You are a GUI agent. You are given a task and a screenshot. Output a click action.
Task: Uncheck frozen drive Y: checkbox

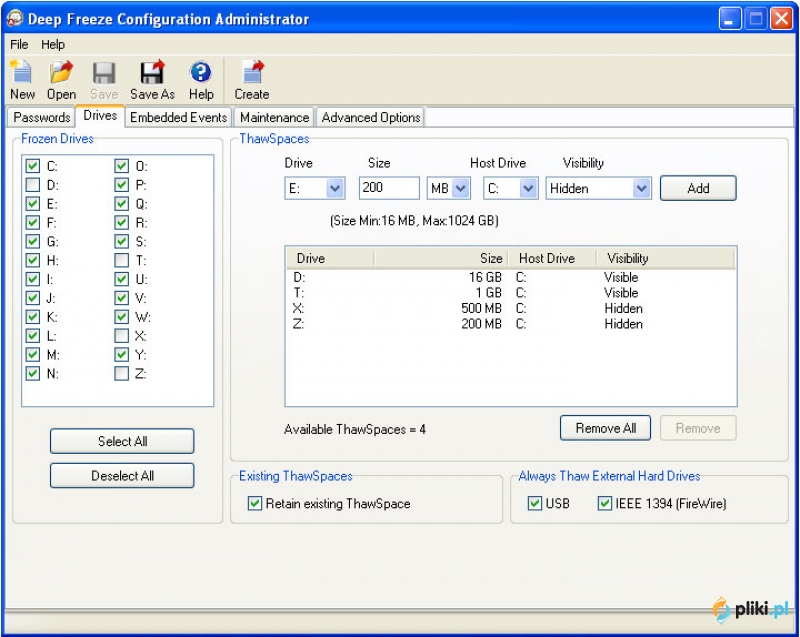(x=121, y=355)
